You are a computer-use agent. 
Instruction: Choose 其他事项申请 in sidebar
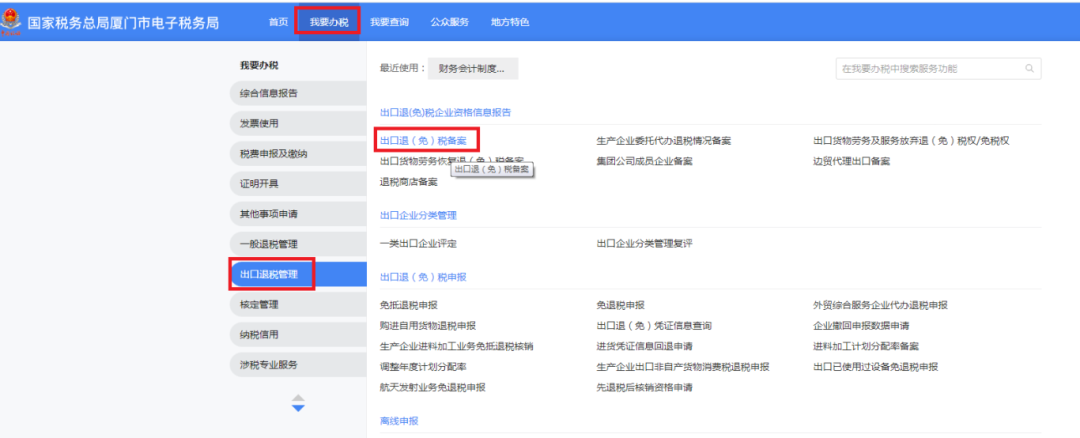point(298,213)
